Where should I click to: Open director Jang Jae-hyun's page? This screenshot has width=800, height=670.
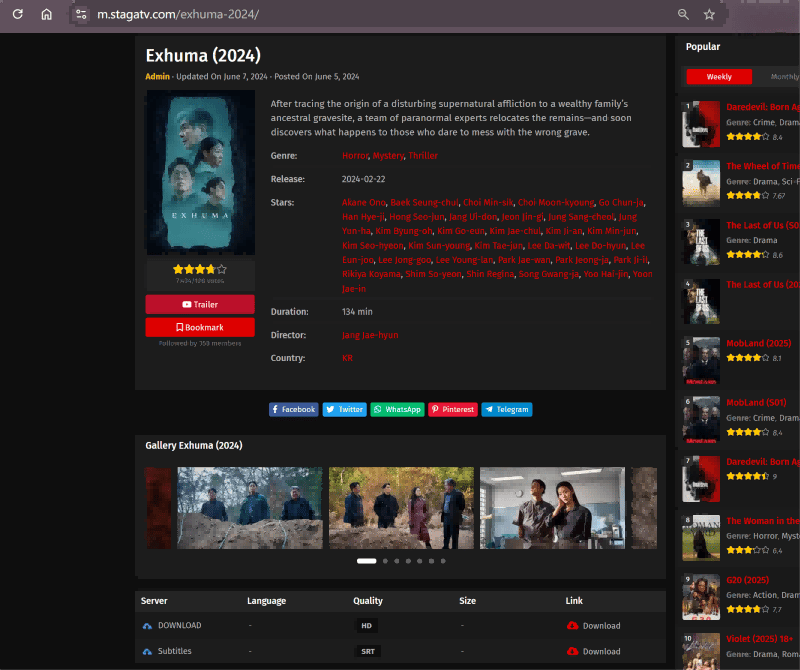[x=370, y=335]
